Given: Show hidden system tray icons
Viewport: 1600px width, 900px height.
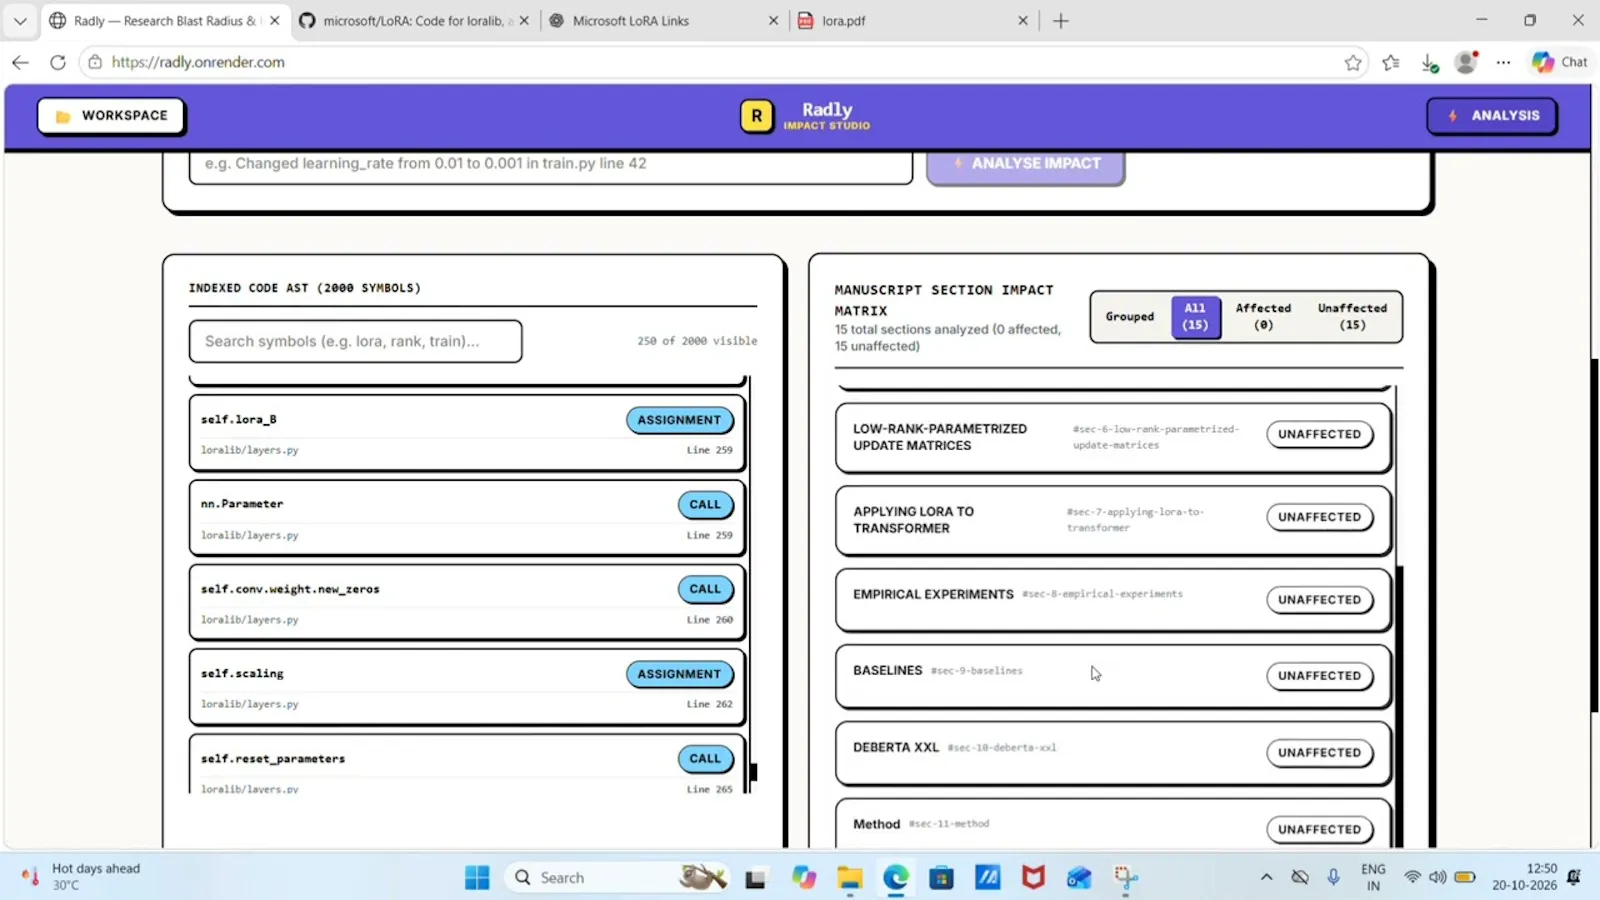Looking at the screenshot, I should point(1266,877).
